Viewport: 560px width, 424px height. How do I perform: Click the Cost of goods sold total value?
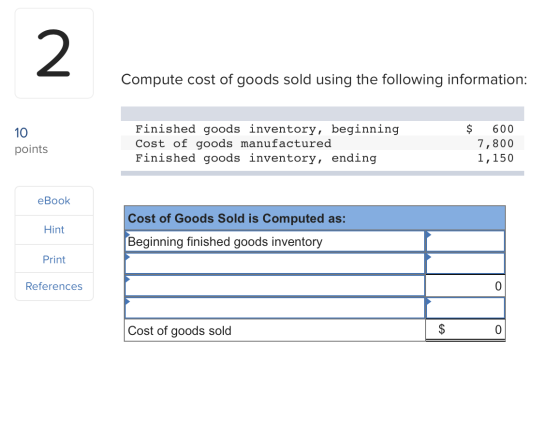pos(465,330)
